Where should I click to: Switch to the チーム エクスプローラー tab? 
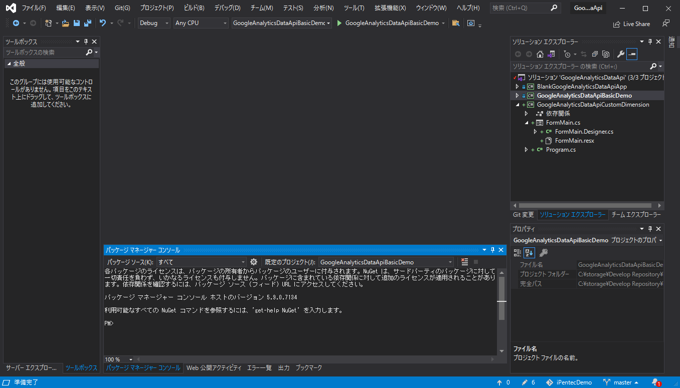pos(636,215)
